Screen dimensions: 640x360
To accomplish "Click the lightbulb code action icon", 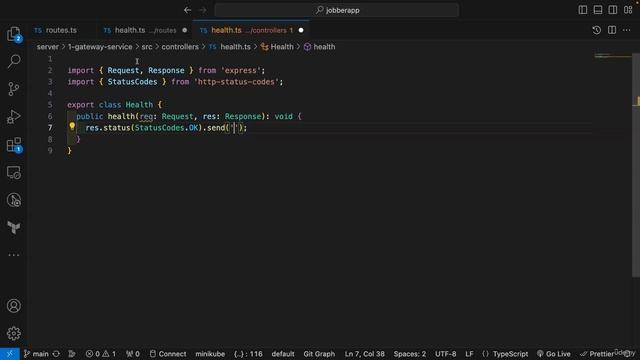I will 72,127.
